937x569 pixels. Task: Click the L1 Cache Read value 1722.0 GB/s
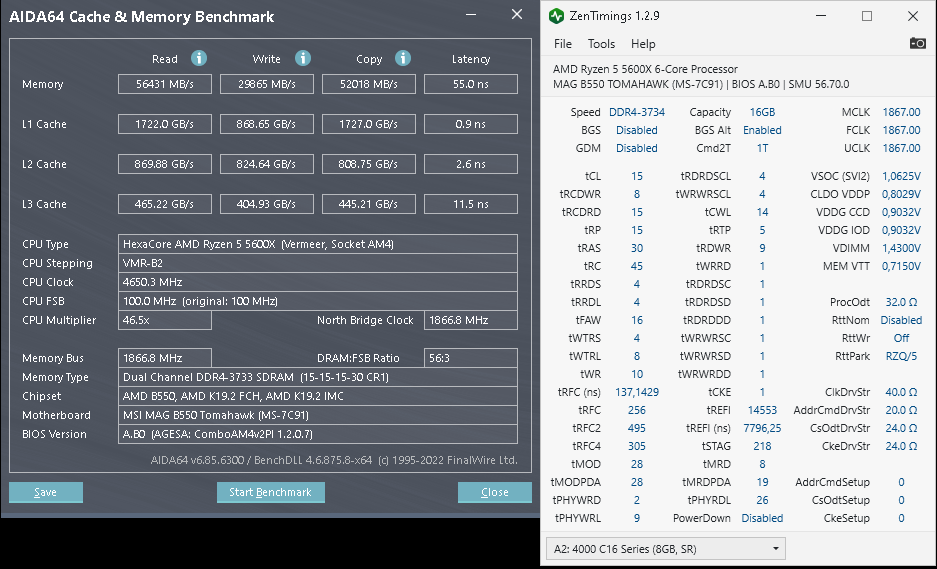click(165, 124)
